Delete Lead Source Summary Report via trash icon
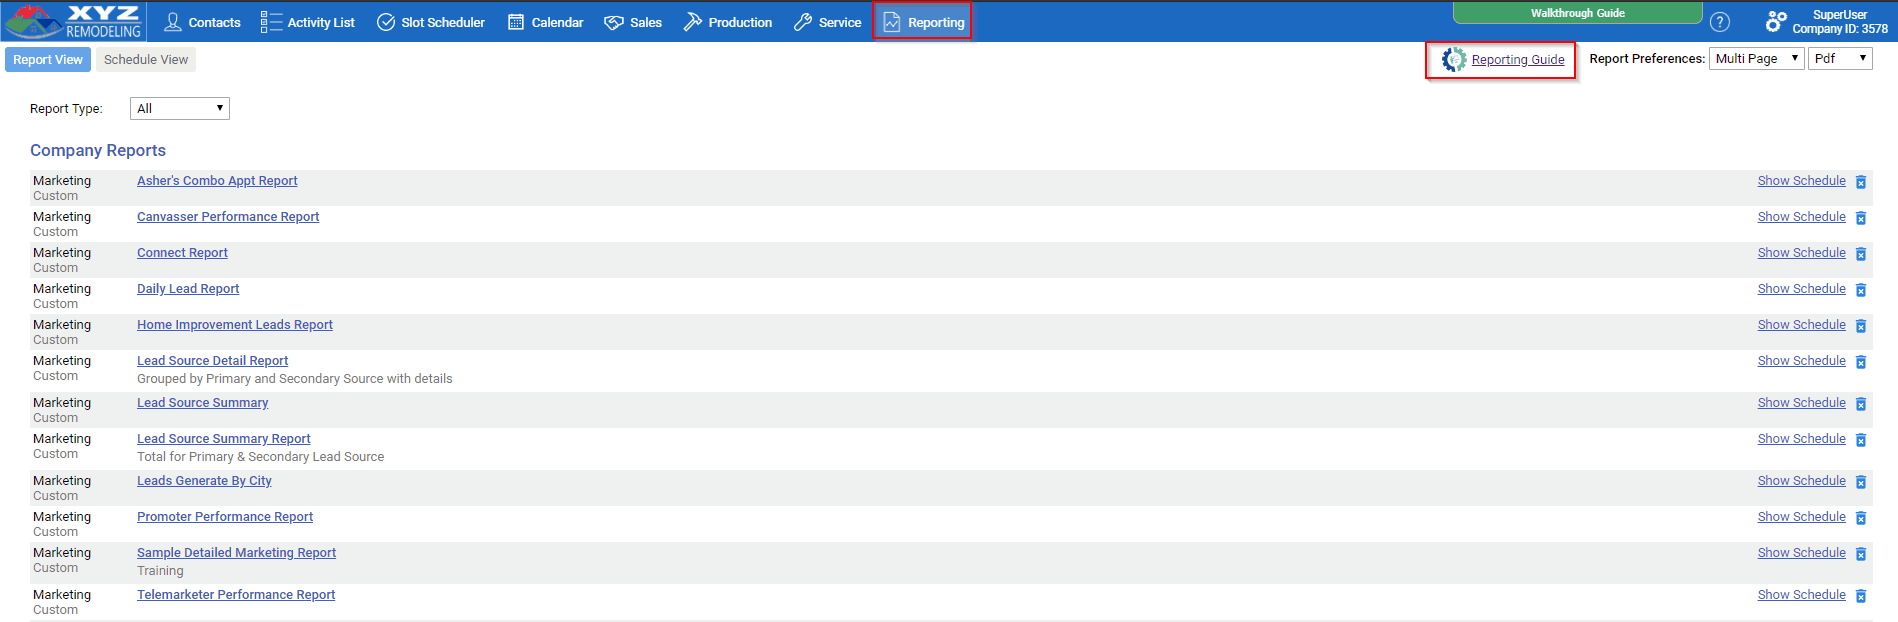The width and height of the screenshot is (1898, 622). click(1861, 440)
